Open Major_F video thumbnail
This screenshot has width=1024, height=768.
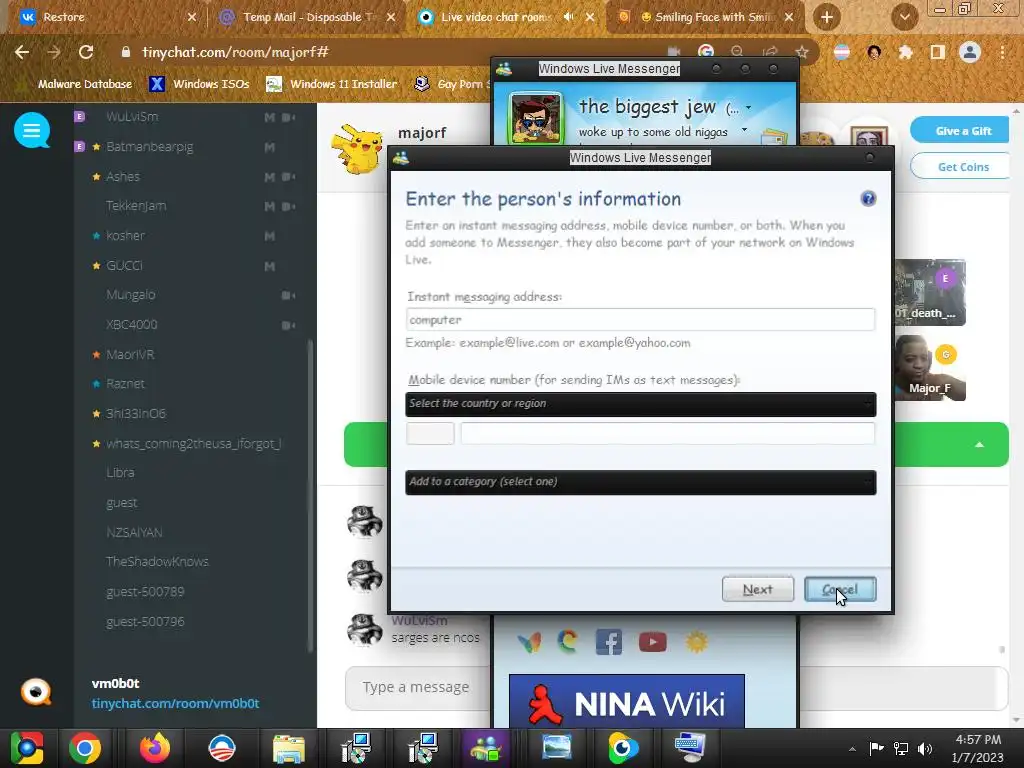(929, 368)
